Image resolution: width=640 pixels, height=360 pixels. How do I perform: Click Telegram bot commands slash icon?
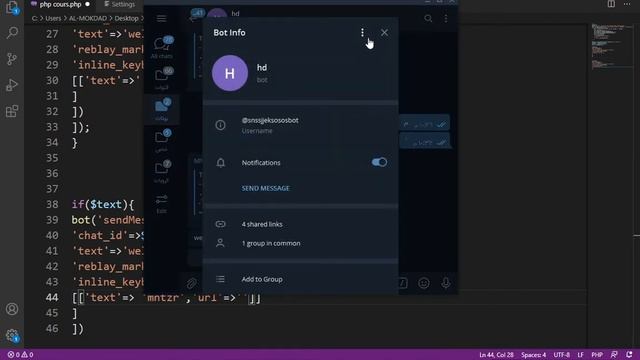coord(403,283)
